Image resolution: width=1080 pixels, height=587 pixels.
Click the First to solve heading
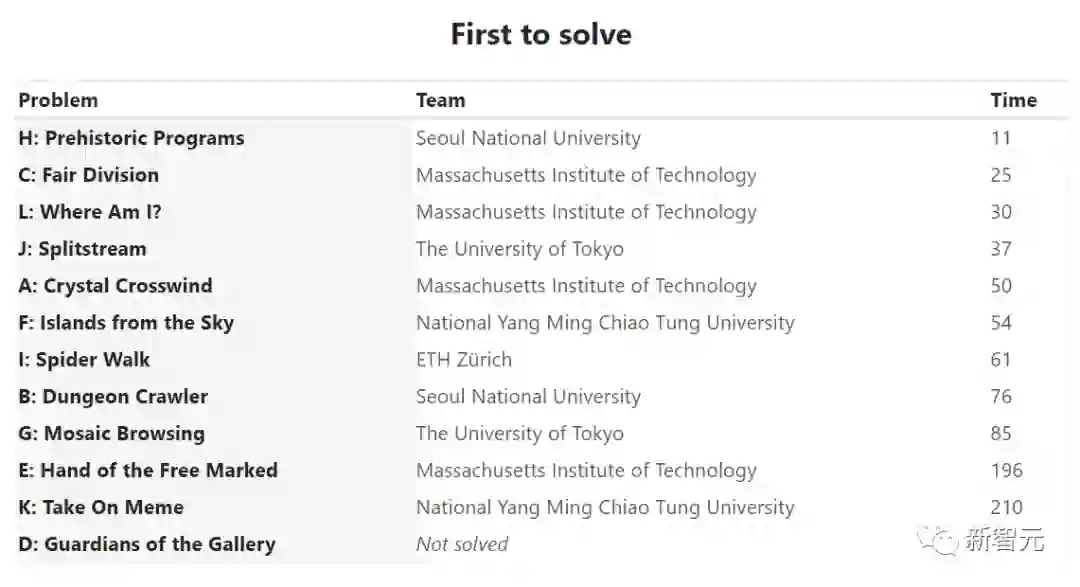[541, 34]
